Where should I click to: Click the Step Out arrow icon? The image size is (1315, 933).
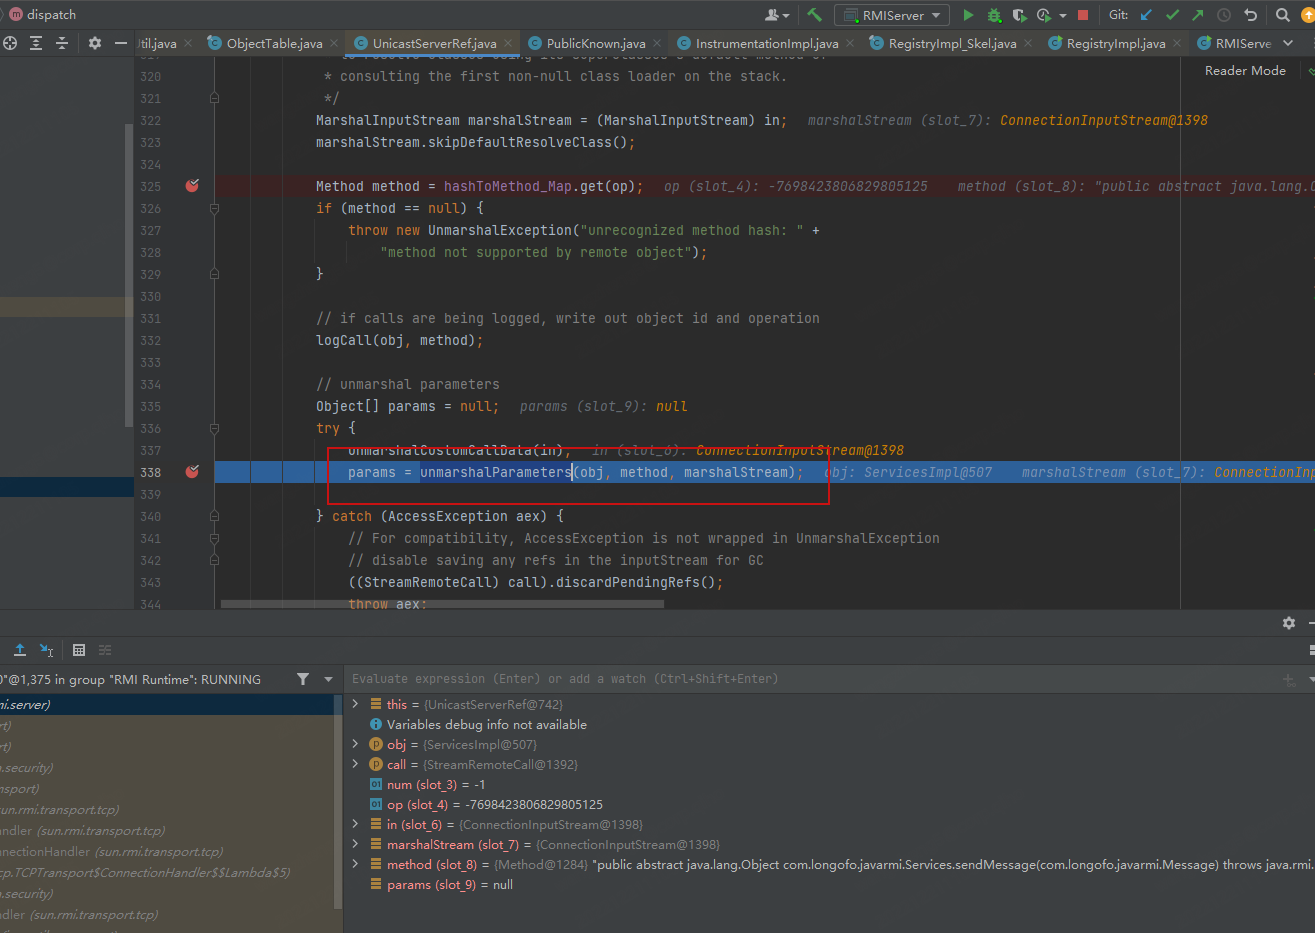[20, 650]
